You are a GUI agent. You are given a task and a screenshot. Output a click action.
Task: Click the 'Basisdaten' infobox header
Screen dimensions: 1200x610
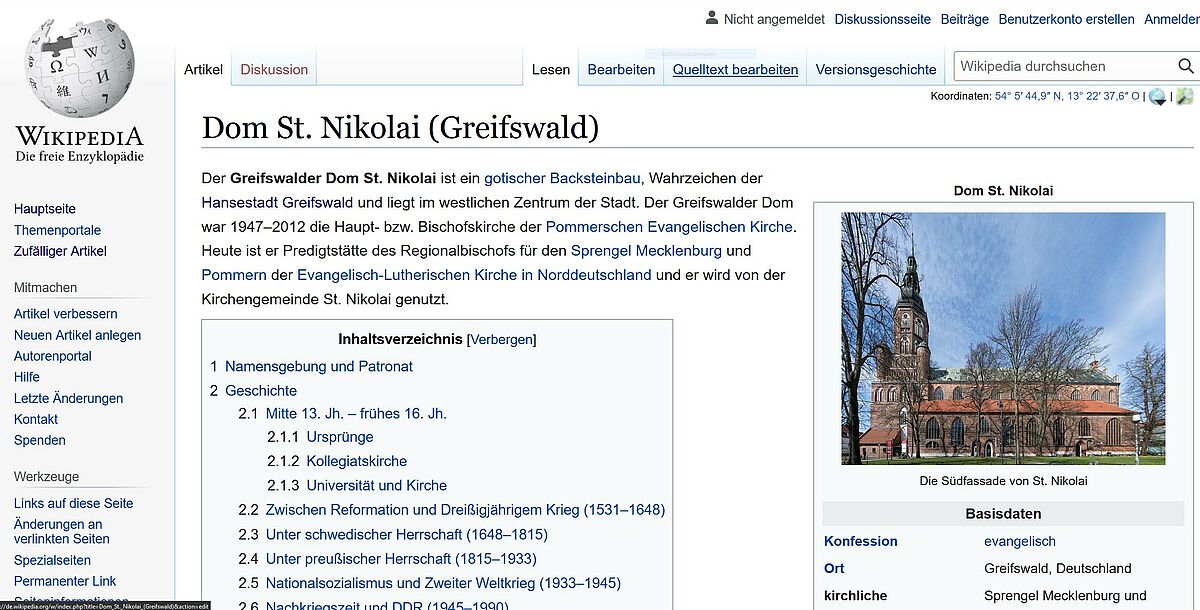click(x=1003, y=514)
